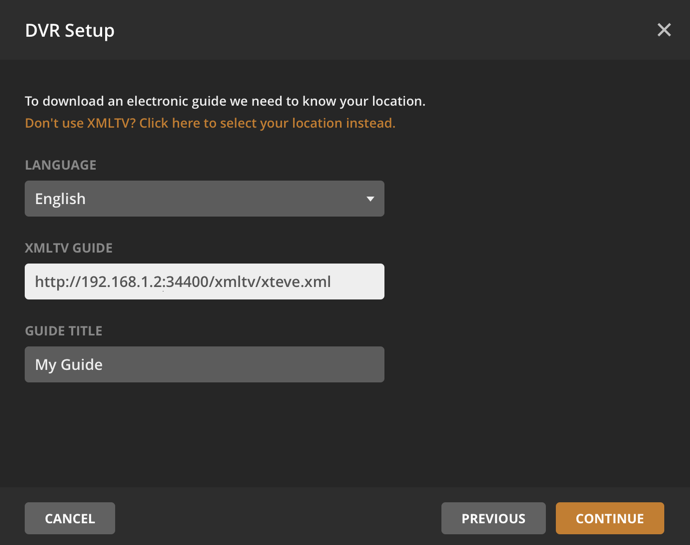690x545 pixels.
Task: Click the My Guide title text
Action: [69, 365]
